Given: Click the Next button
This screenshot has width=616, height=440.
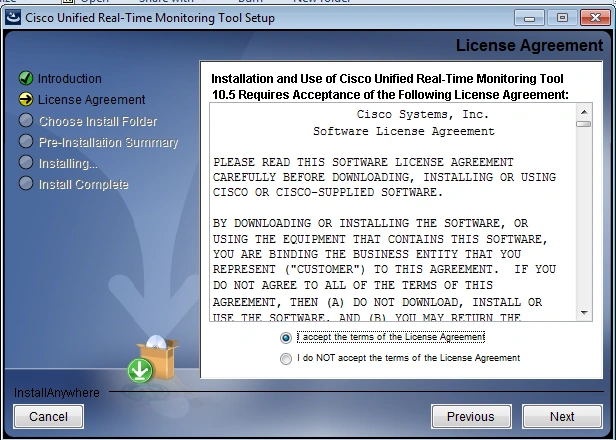Looking at the screenshot, I should point(562,416).
